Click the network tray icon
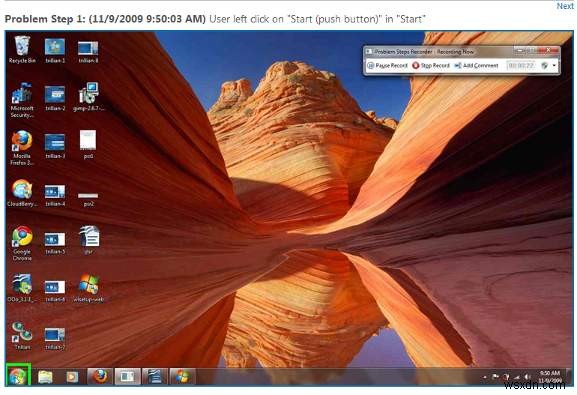Screen dimensions: 577x395 click(517, 377)
